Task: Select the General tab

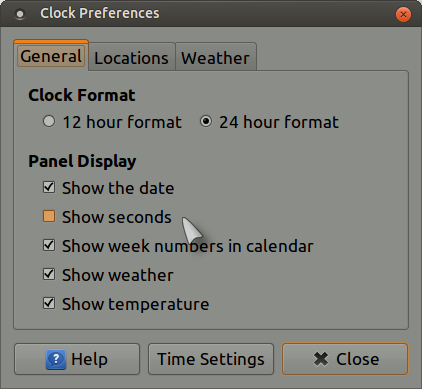Action: click(x=51, y=56)
